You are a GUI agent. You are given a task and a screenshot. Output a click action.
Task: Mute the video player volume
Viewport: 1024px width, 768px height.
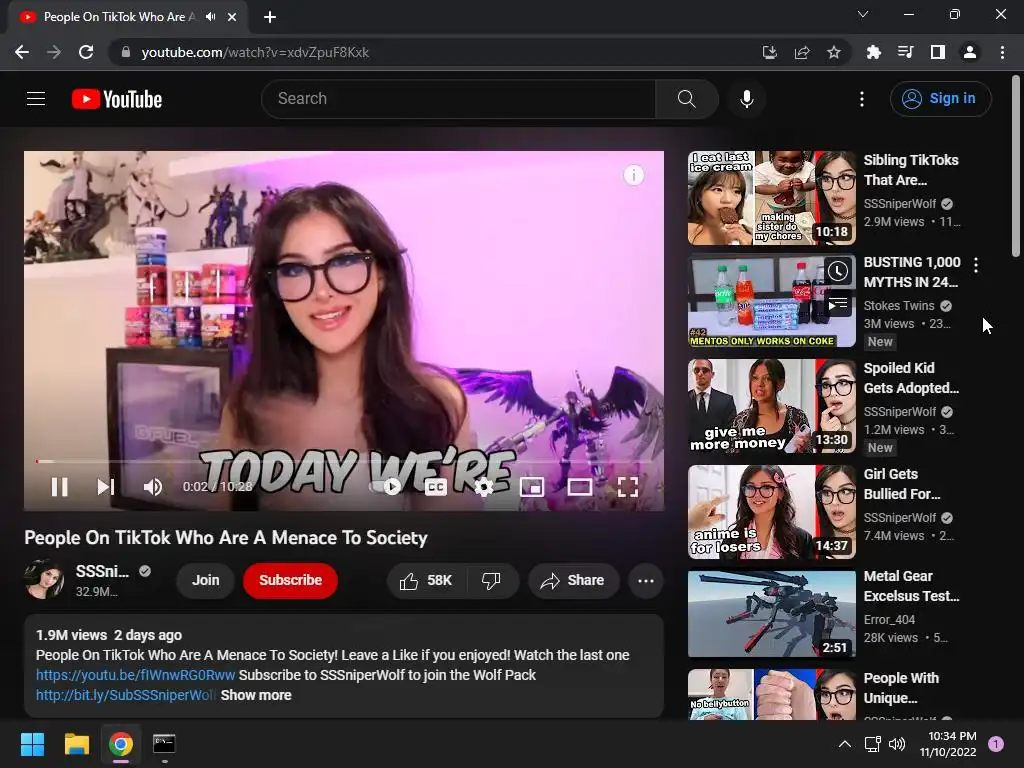tap(152, 487)
